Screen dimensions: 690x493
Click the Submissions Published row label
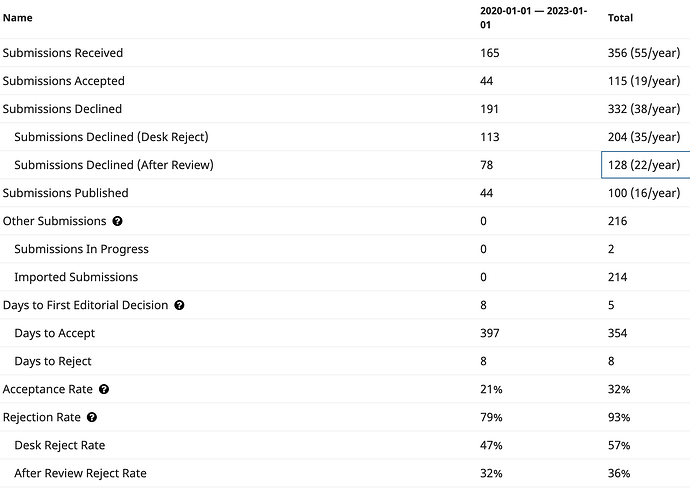coord(66,193)
